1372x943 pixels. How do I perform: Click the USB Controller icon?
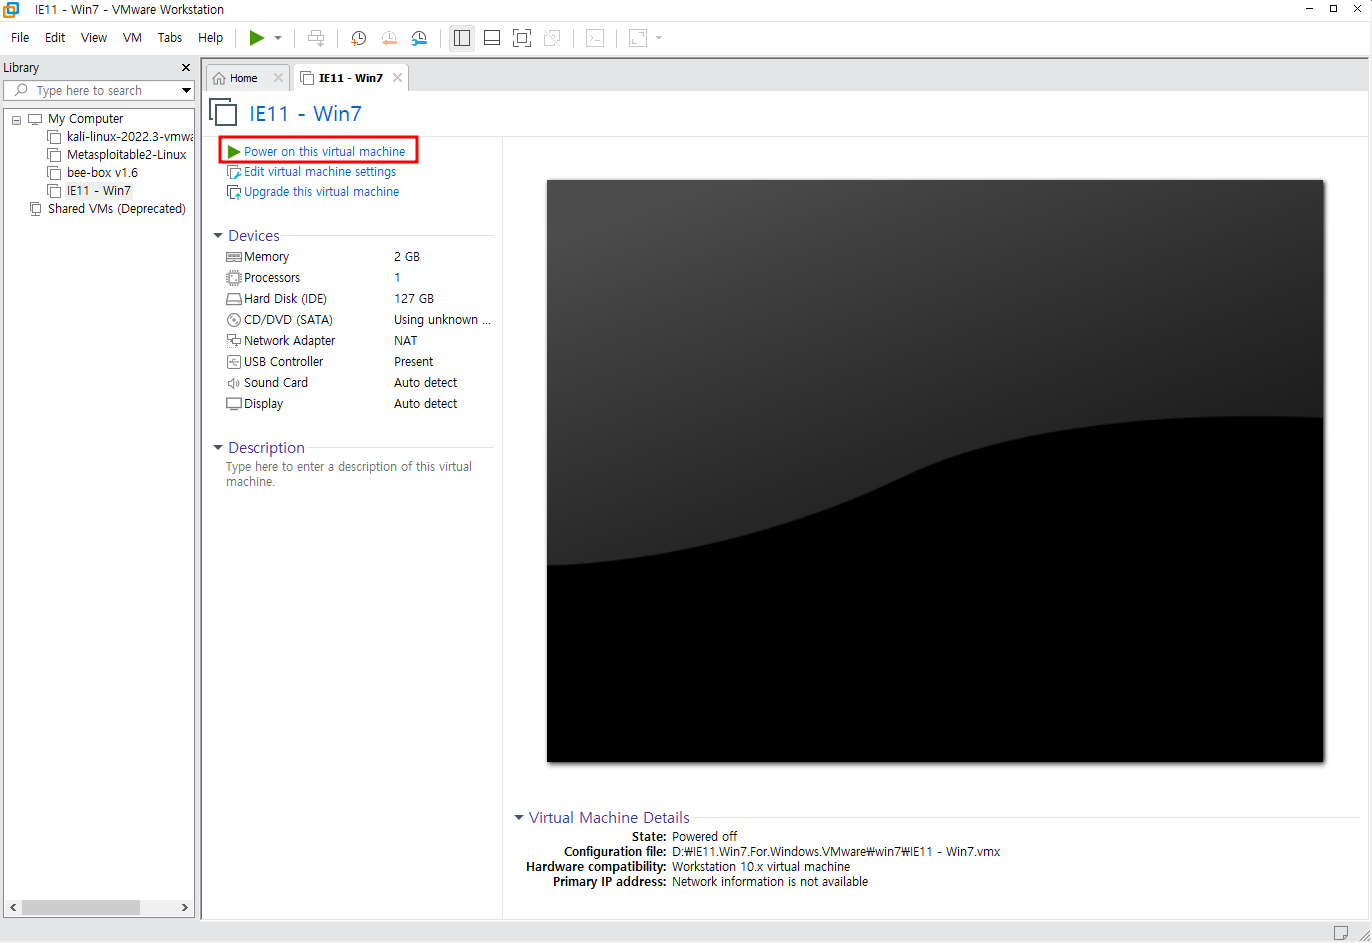[x=234, y=362]
